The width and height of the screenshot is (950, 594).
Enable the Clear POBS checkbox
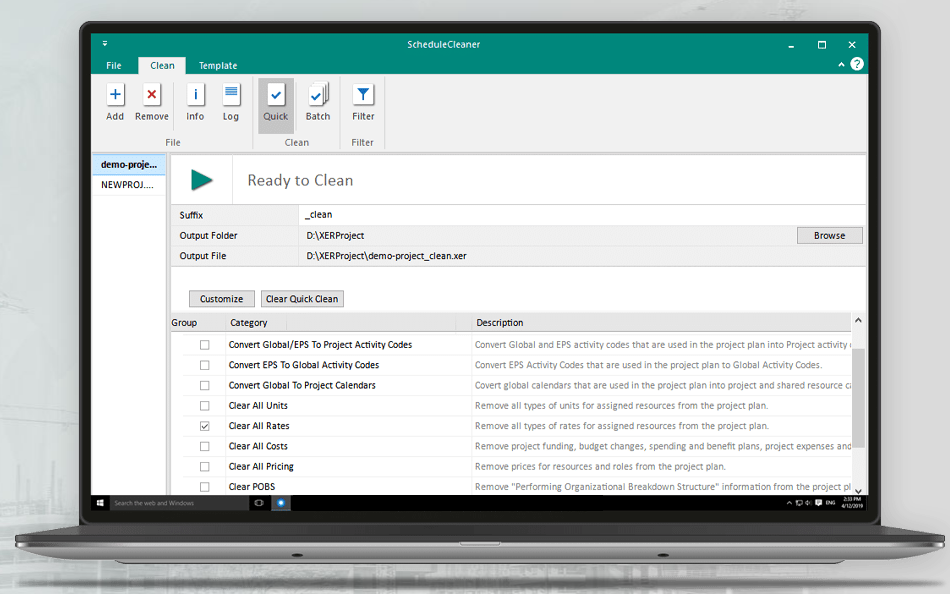[205, 487]
